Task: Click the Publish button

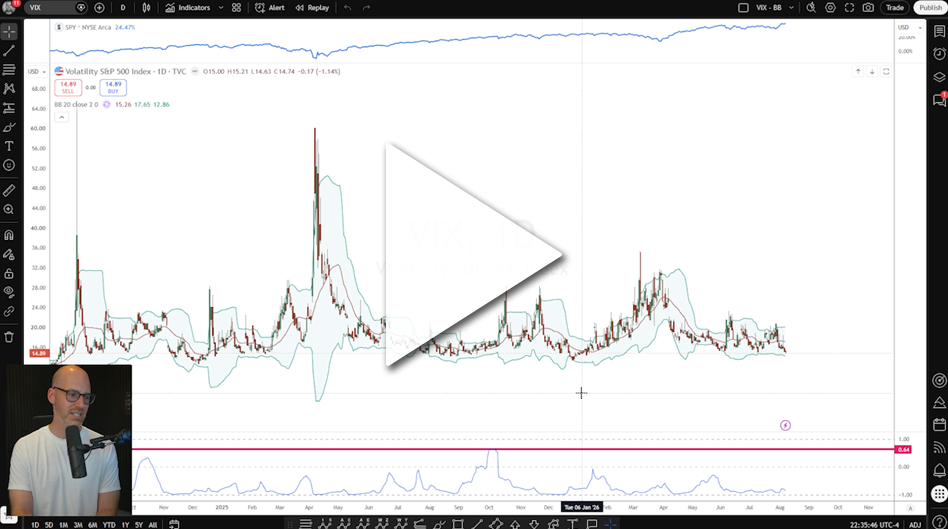Action: tap(930, 8)
